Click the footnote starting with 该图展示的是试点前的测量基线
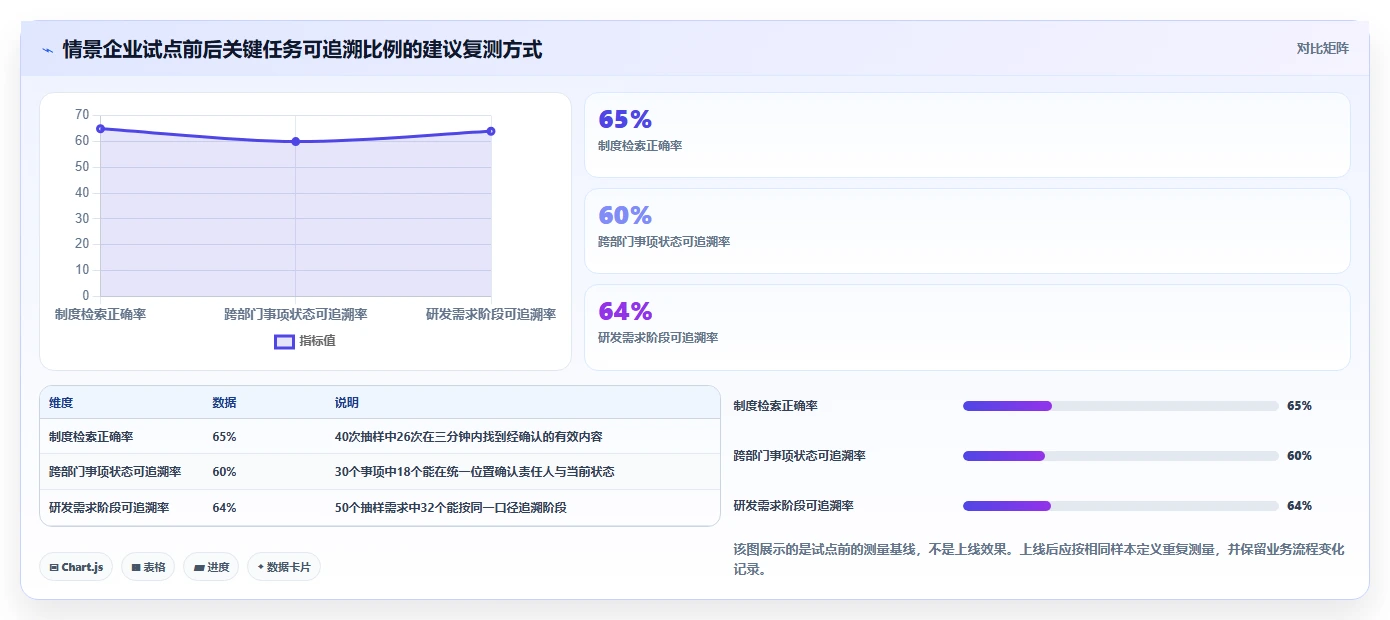 click(x=1039, y=560)
